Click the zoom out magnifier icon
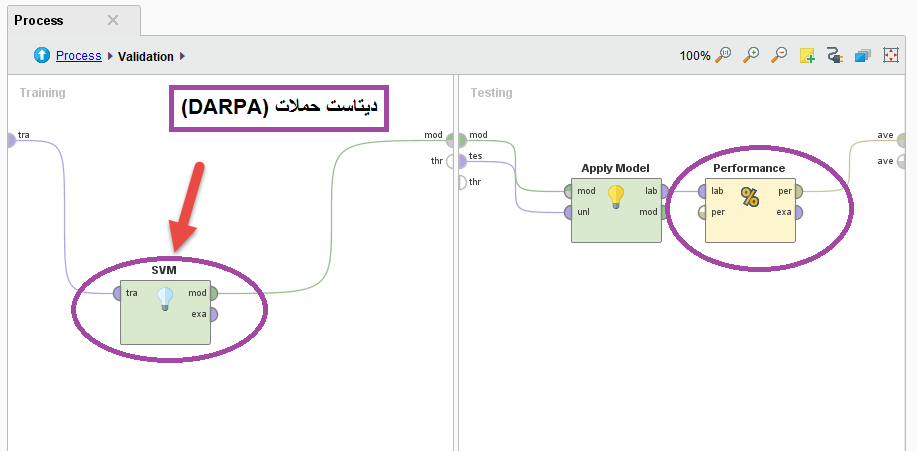Screen dimensions: 917x451 pos(779,56)
